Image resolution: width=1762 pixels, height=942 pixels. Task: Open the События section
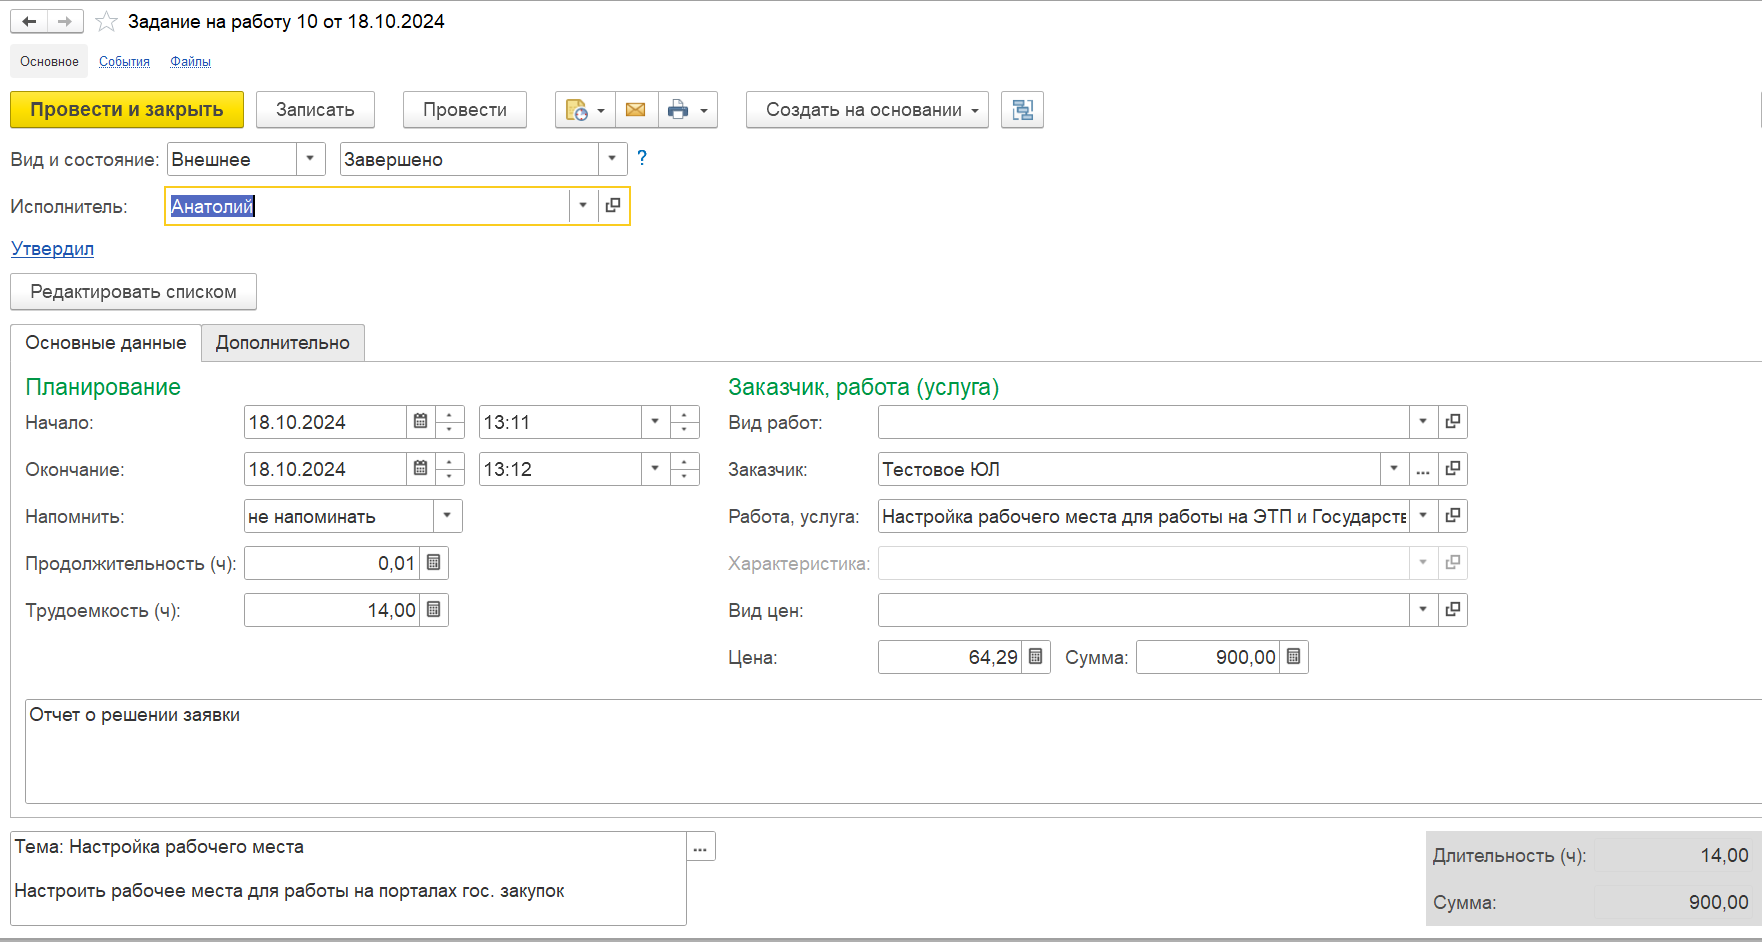pyautogui.click(x=124, y=61)
